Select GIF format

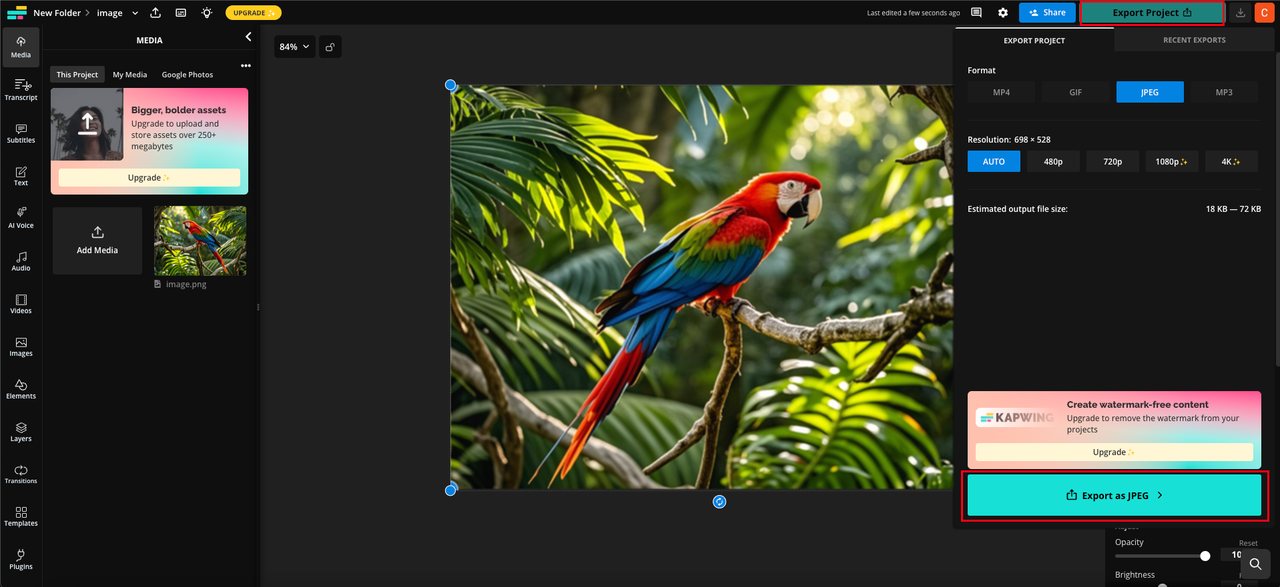(x=1076, y=92)
